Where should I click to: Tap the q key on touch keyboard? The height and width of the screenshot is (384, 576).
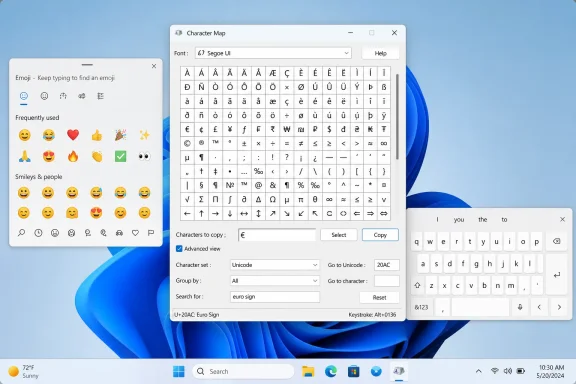pos(417,242)
